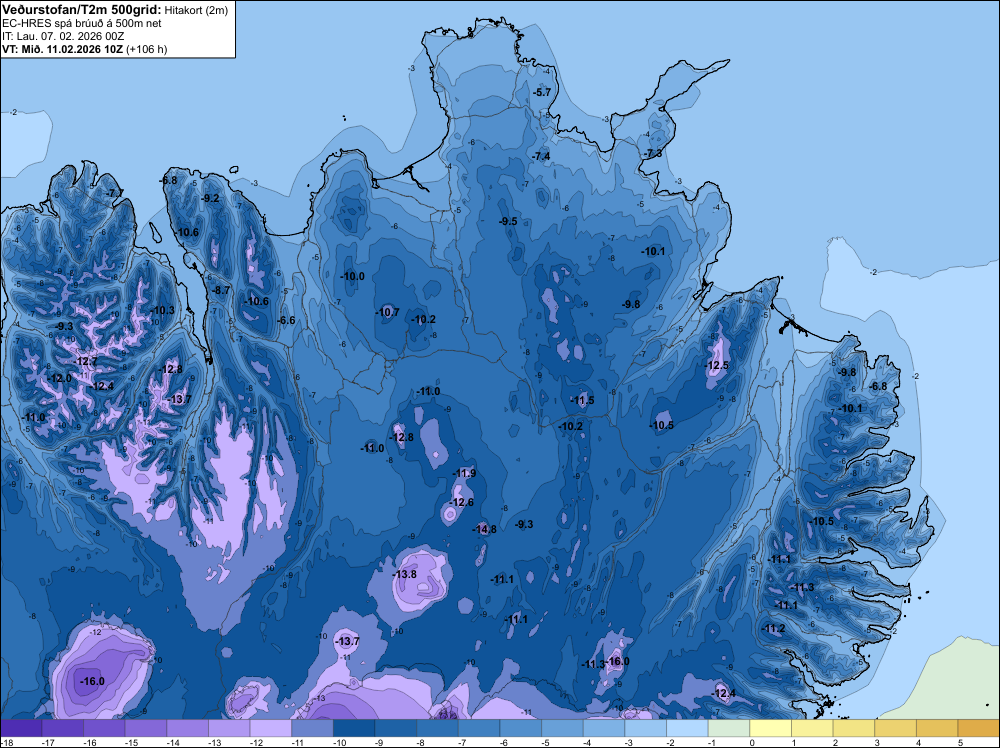The height and width of the screenshot is (748, 1000).
Task: Select the -8.7 temperature value
Action: (221, 290)
